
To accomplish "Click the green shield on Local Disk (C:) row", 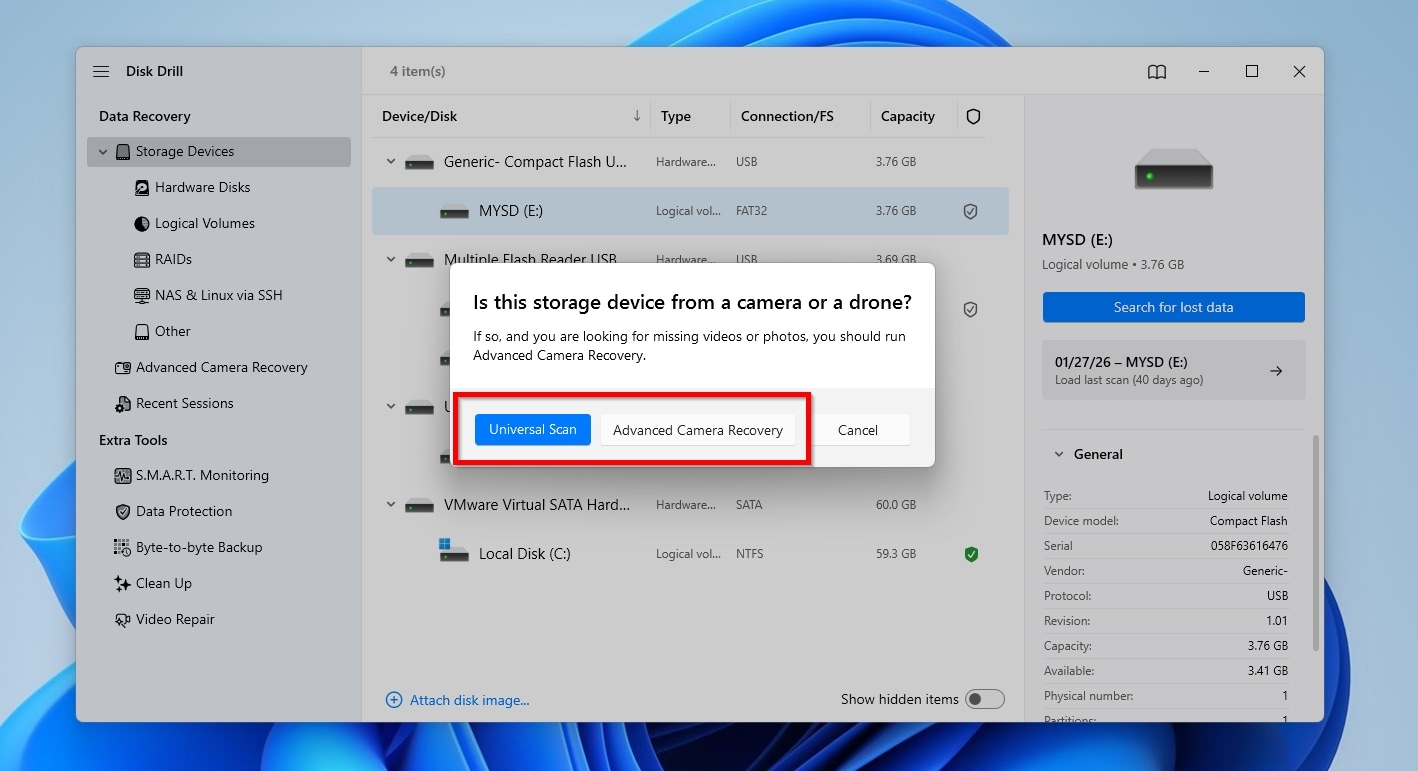I will (970, 554).
